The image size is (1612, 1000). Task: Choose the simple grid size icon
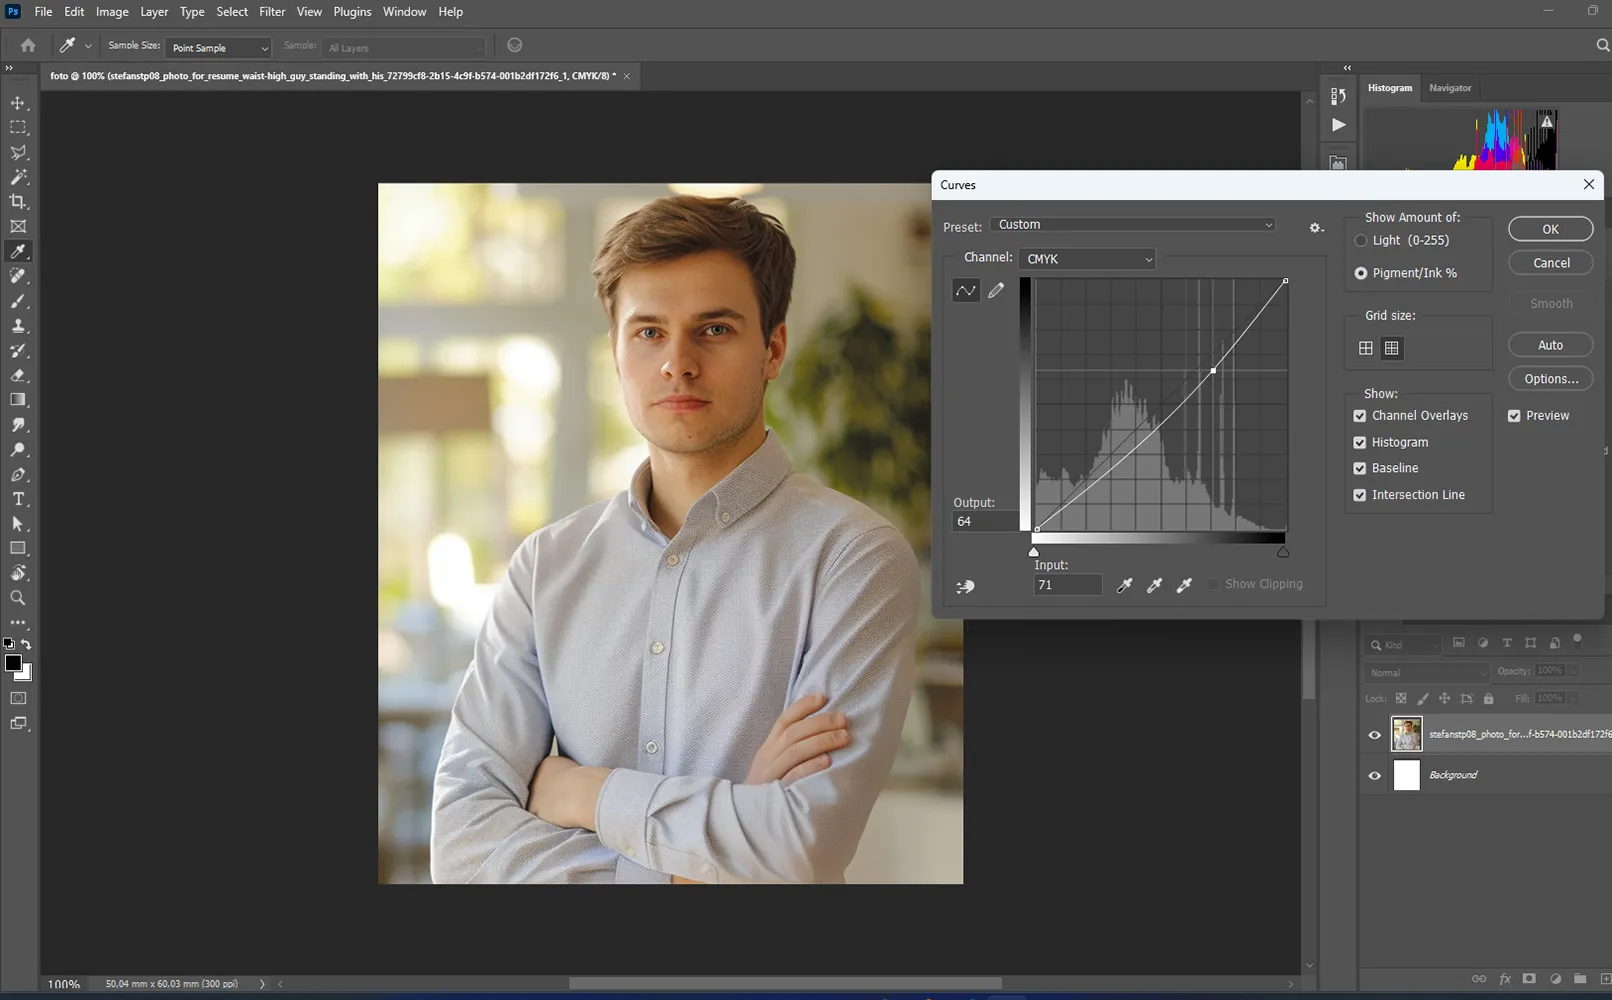click(1365, 348)
